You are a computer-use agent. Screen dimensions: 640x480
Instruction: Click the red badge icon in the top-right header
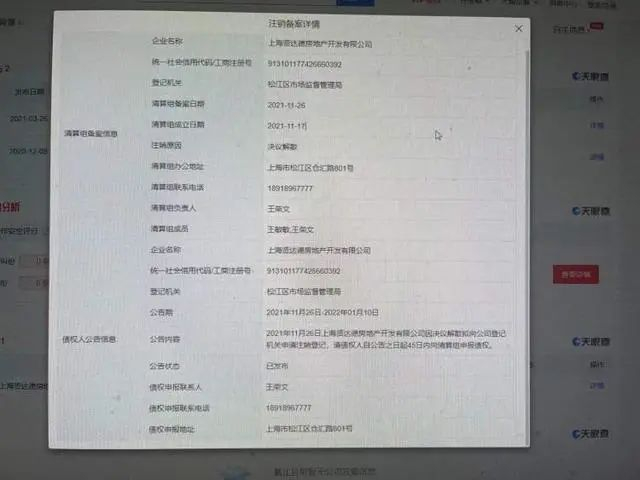click(x=596, y=27)
